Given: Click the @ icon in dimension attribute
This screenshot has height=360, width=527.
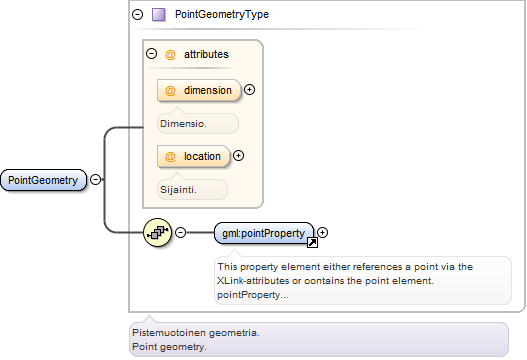Looking at the screenshot, I should (170, 90).
